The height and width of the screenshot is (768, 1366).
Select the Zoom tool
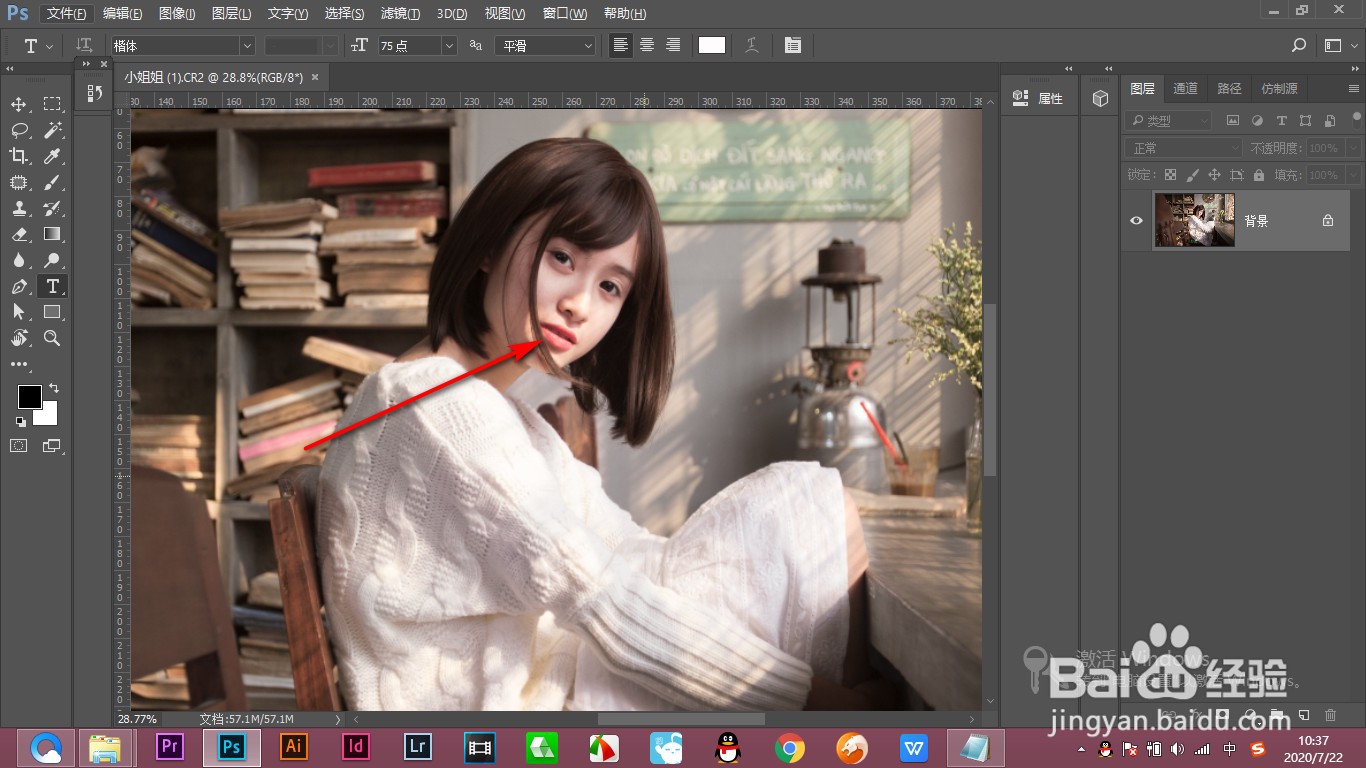pos(52,338)
